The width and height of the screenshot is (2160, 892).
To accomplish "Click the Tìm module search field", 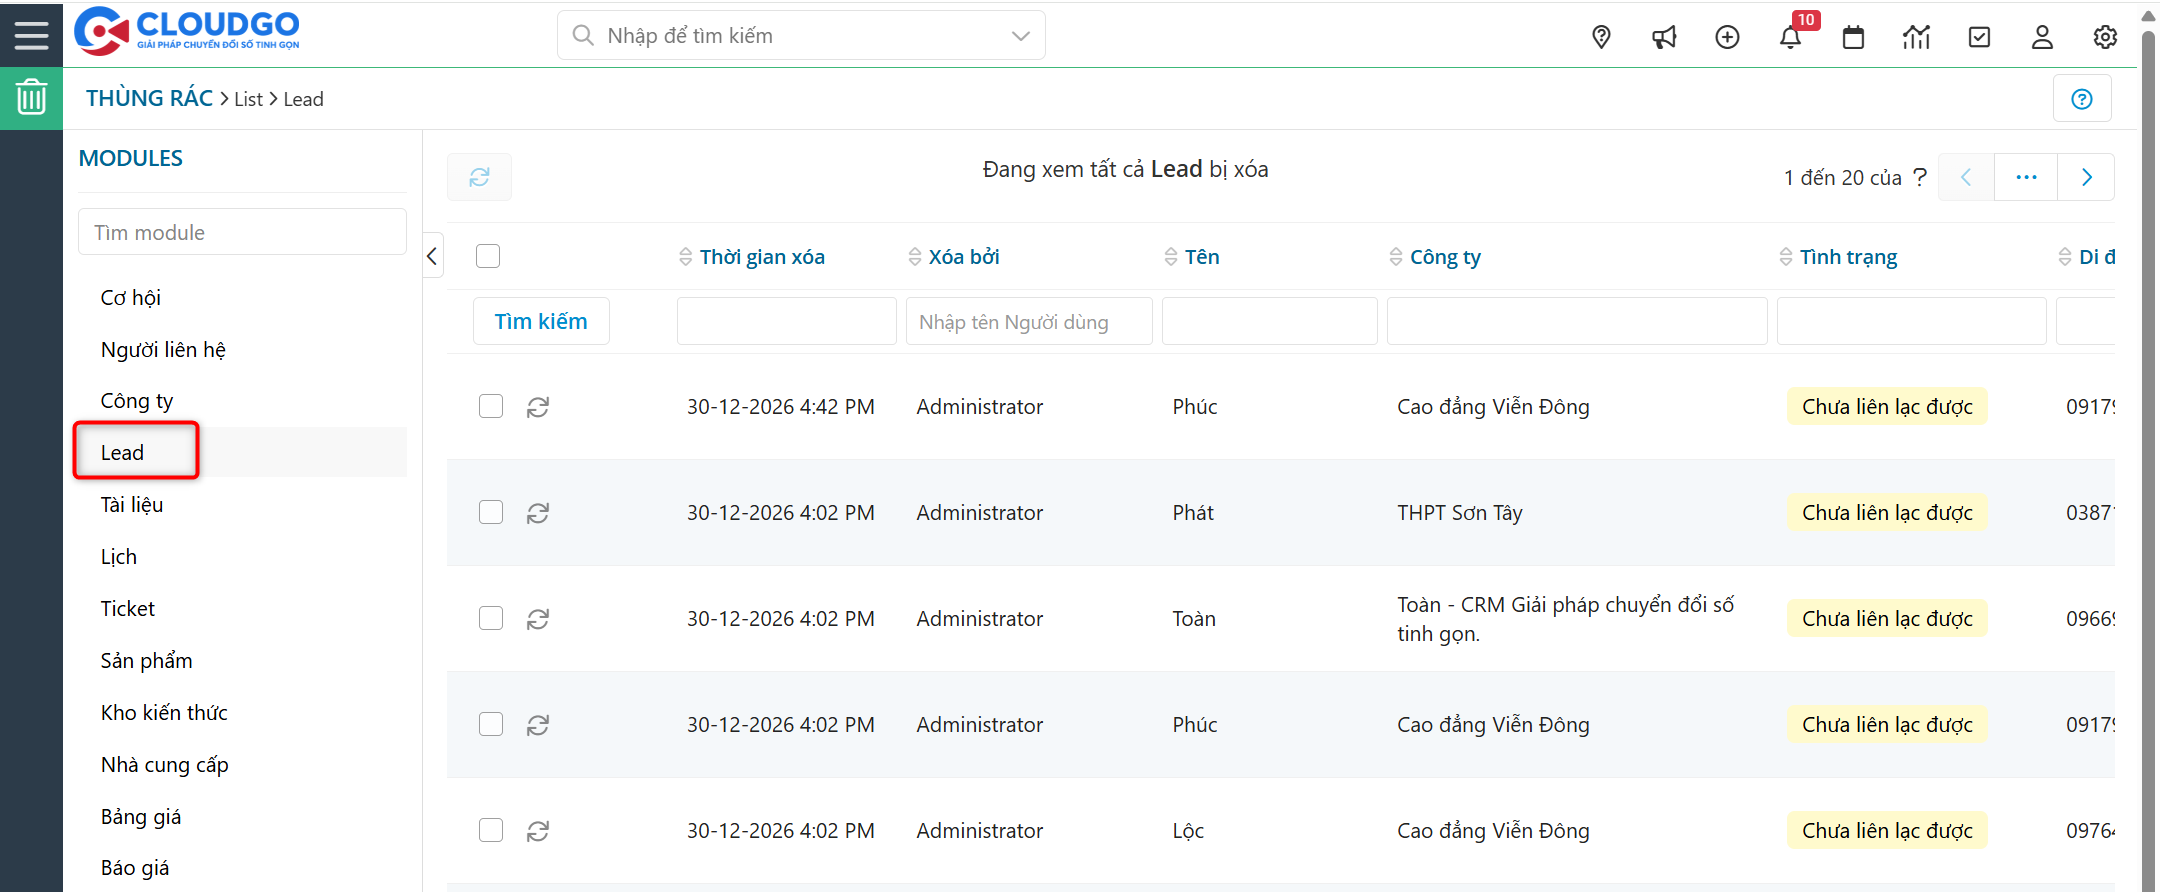I will 242,232.
